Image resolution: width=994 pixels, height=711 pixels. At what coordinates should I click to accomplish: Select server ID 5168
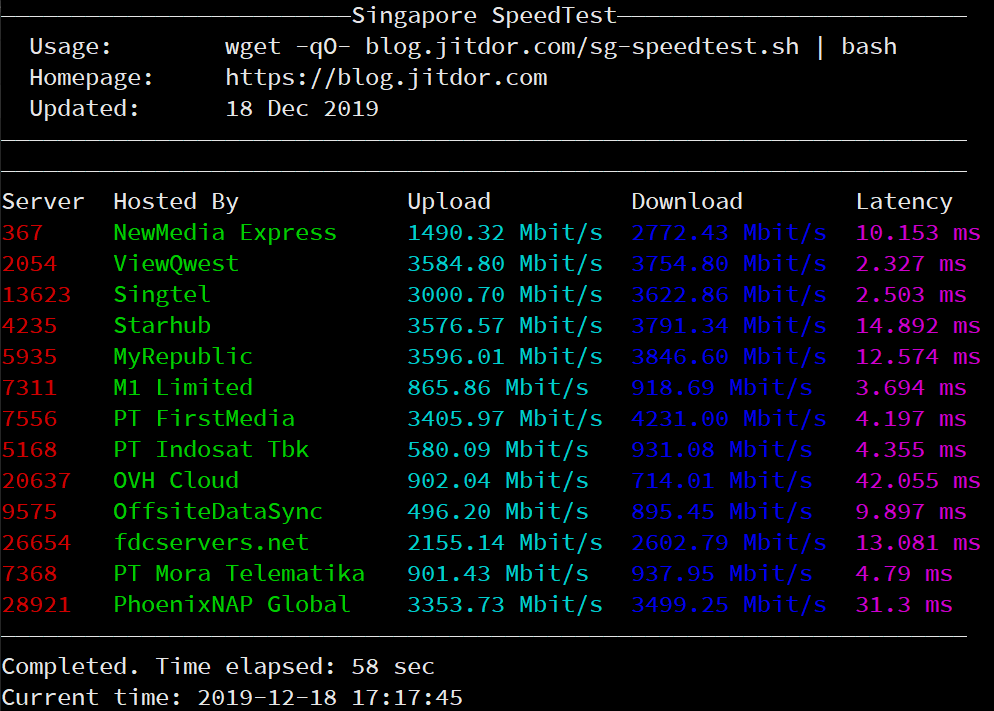[x=30, y=450]
